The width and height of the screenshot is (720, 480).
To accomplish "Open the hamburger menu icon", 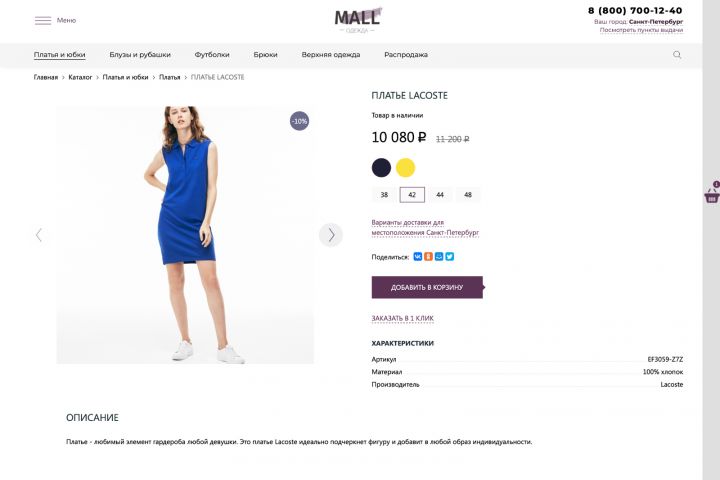I will pos(42,20).
